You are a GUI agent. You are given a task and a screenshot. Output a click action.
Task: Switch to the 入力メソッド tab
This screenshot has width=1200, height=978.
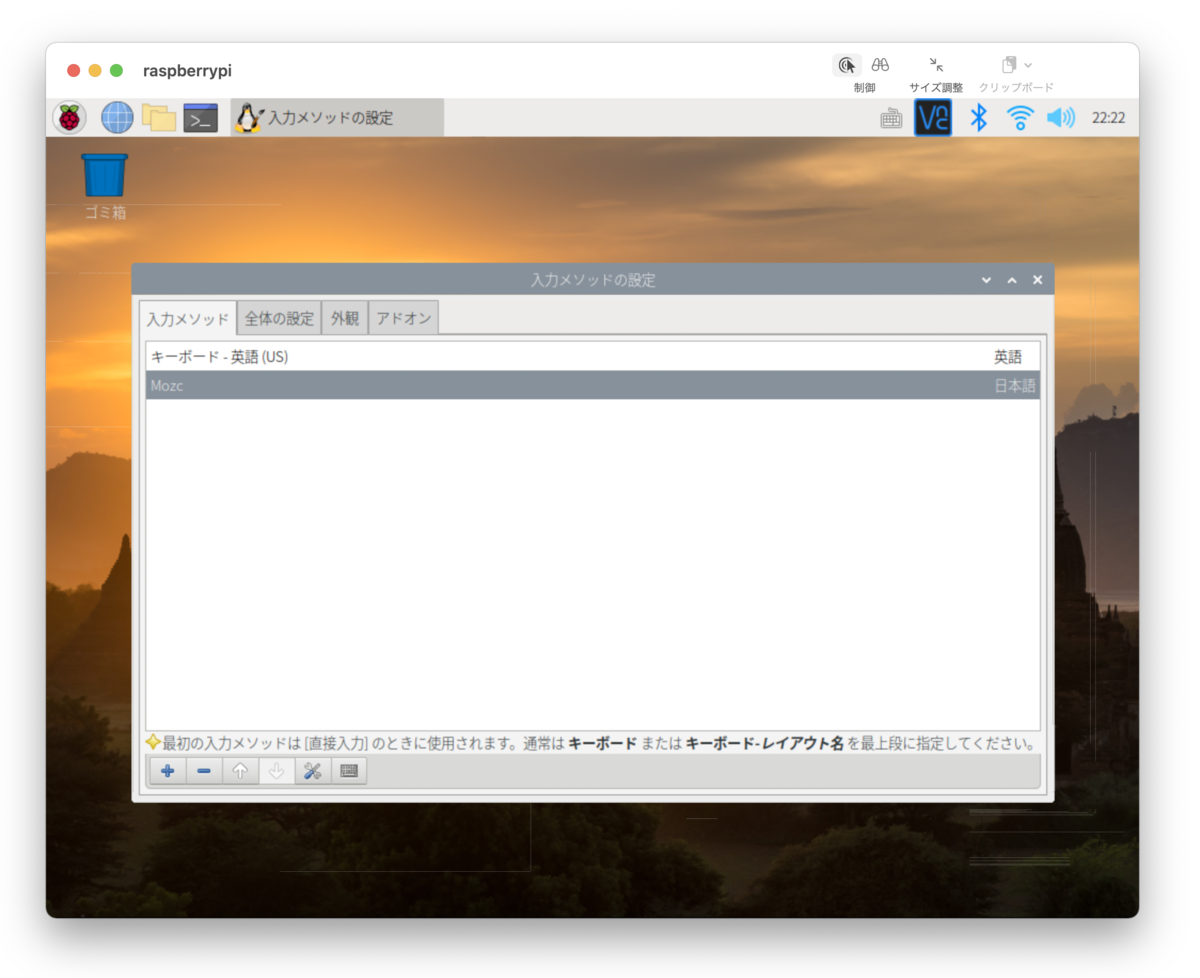click(x=188, y=319)
